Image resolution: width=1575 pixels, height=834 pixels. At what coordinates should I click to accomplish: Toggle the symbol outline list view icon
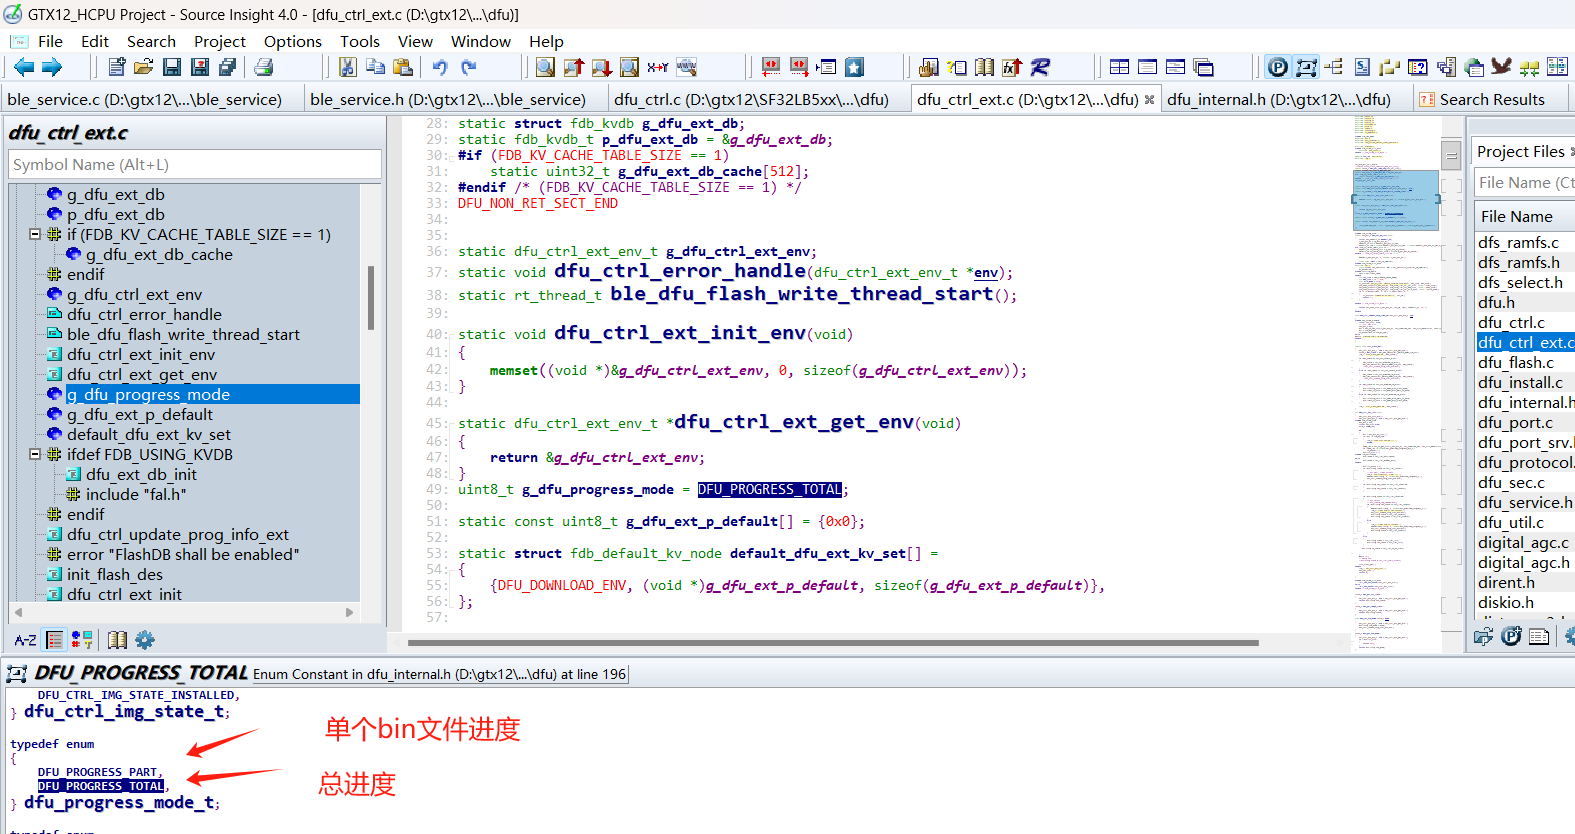[55, 640]
